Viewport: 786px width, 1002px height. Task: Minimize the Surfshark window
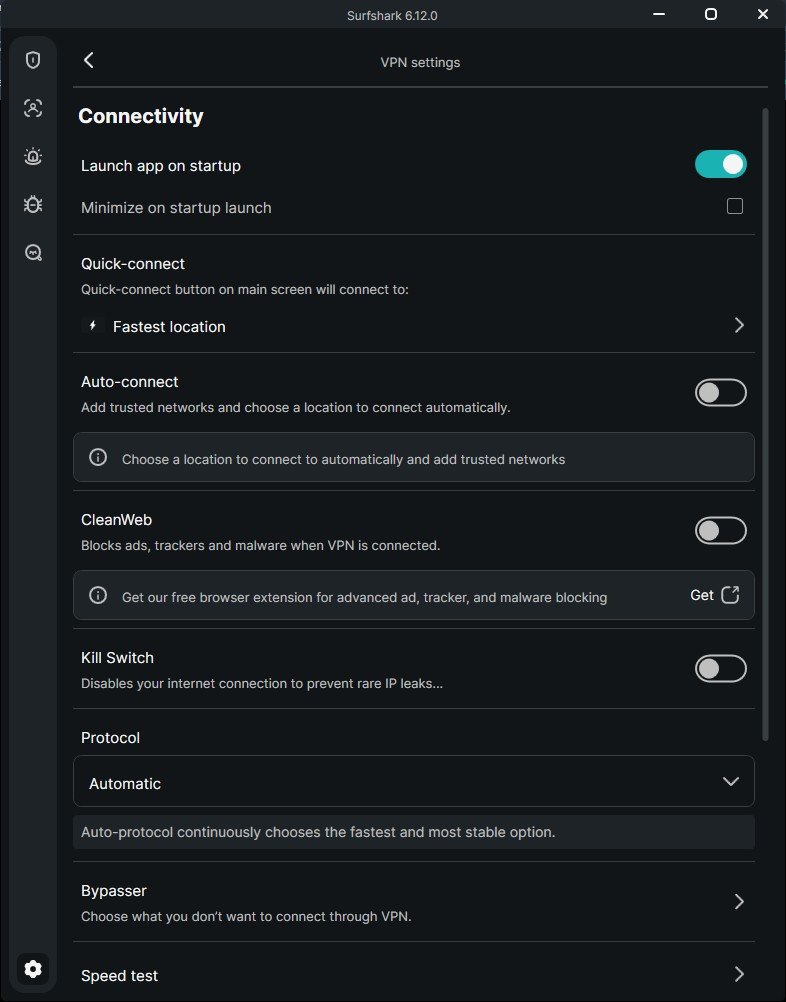tap(659, 14)
